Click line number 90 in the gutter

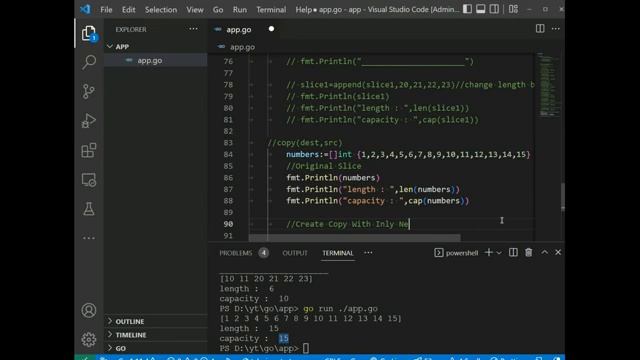click(x=228, y=224)
